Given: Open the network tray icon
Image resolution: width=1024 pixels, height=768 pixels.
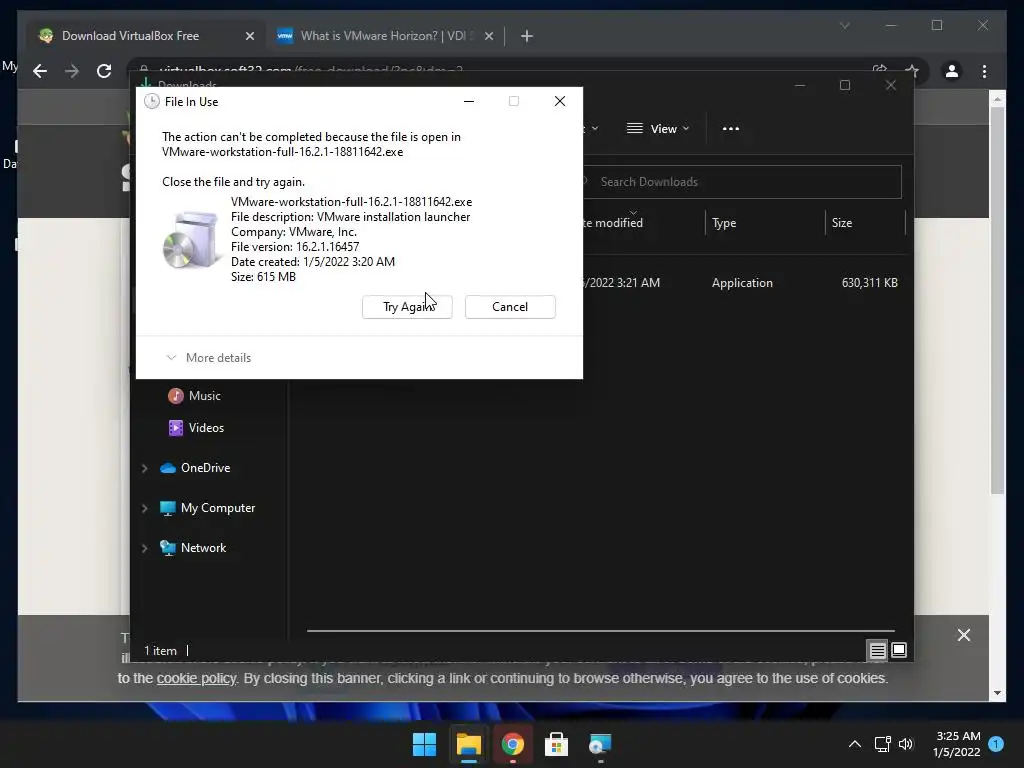Looking at the screenshot, I should [x=882, y=744].
